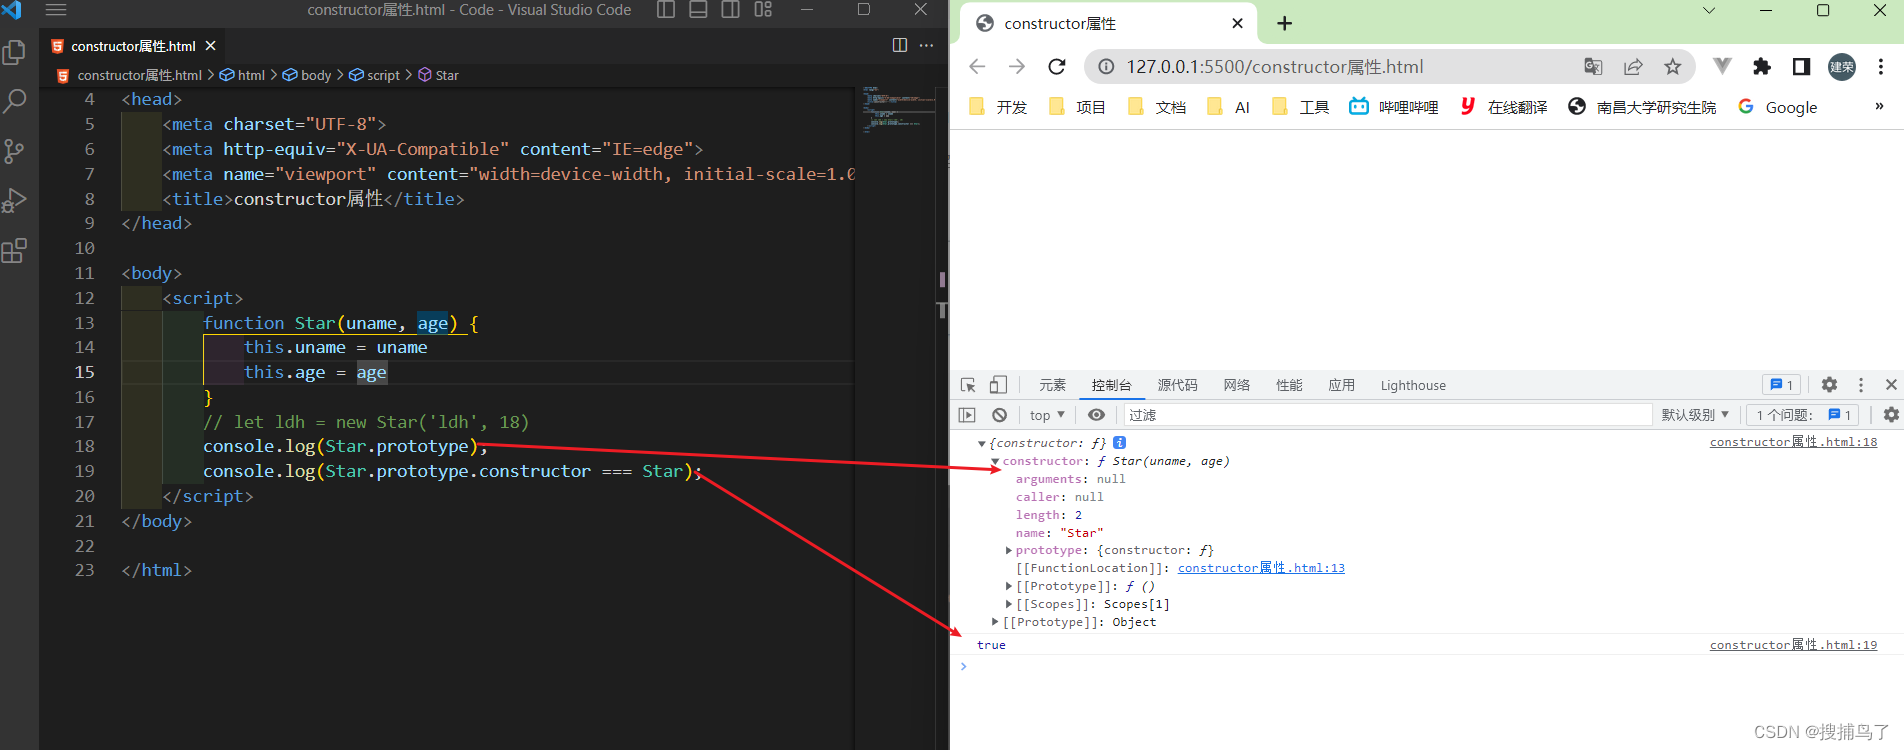
Task: Open the 工具 bookmark folder
Action: [1300, 107]
